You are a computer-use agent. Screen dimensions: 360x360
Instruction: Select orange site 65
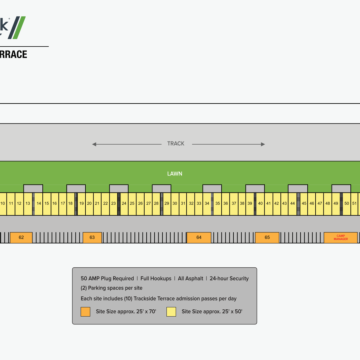tap(267, 238)
